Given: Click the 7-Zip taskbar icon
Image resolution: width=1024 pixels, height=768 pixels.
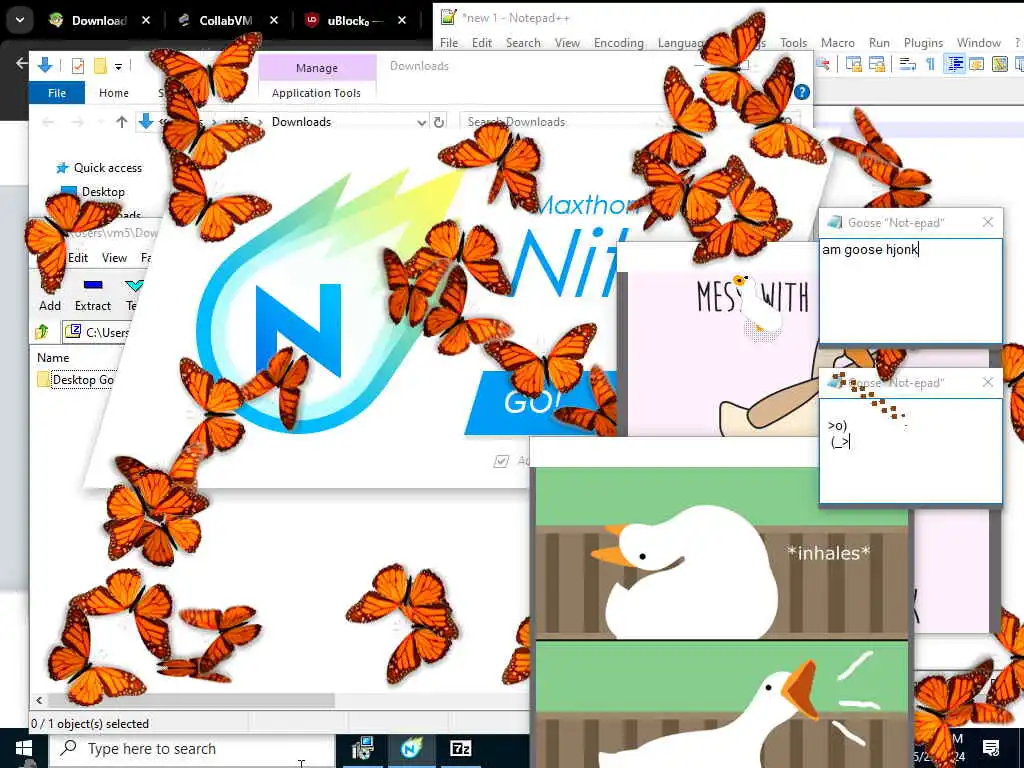Looking at the screenshot, I should pyautogui.click(x=461, y=749).
